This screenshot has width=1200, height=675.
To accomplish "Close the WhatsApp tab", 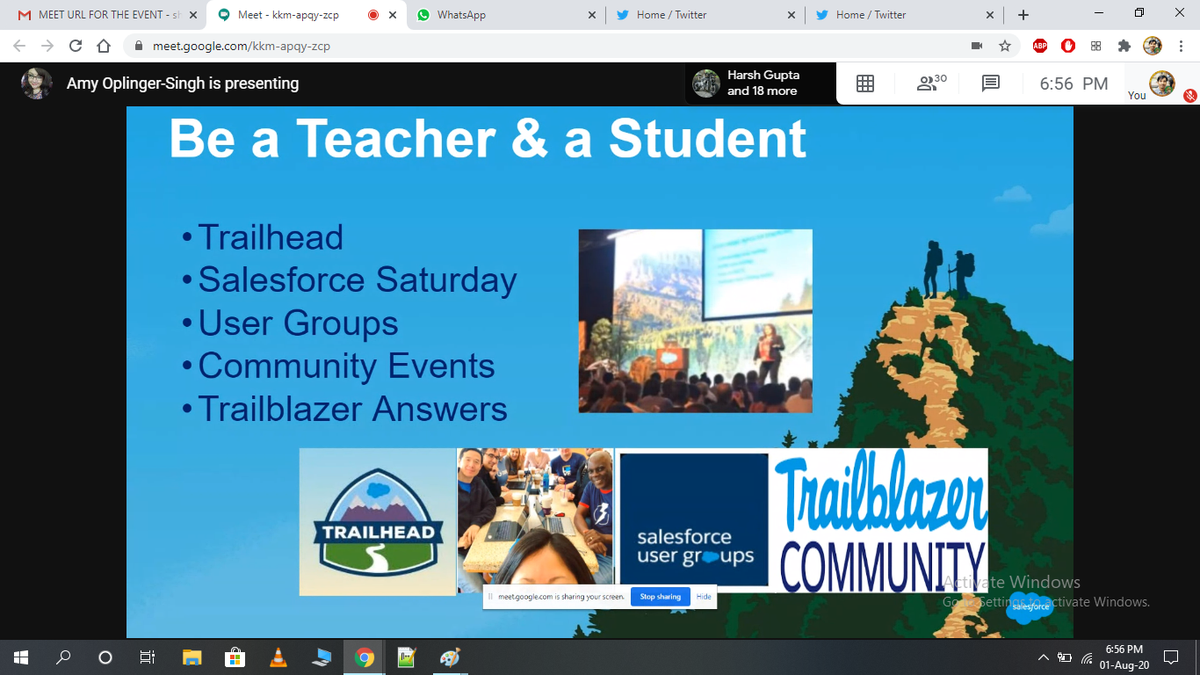I will click(x=592, y=15).
